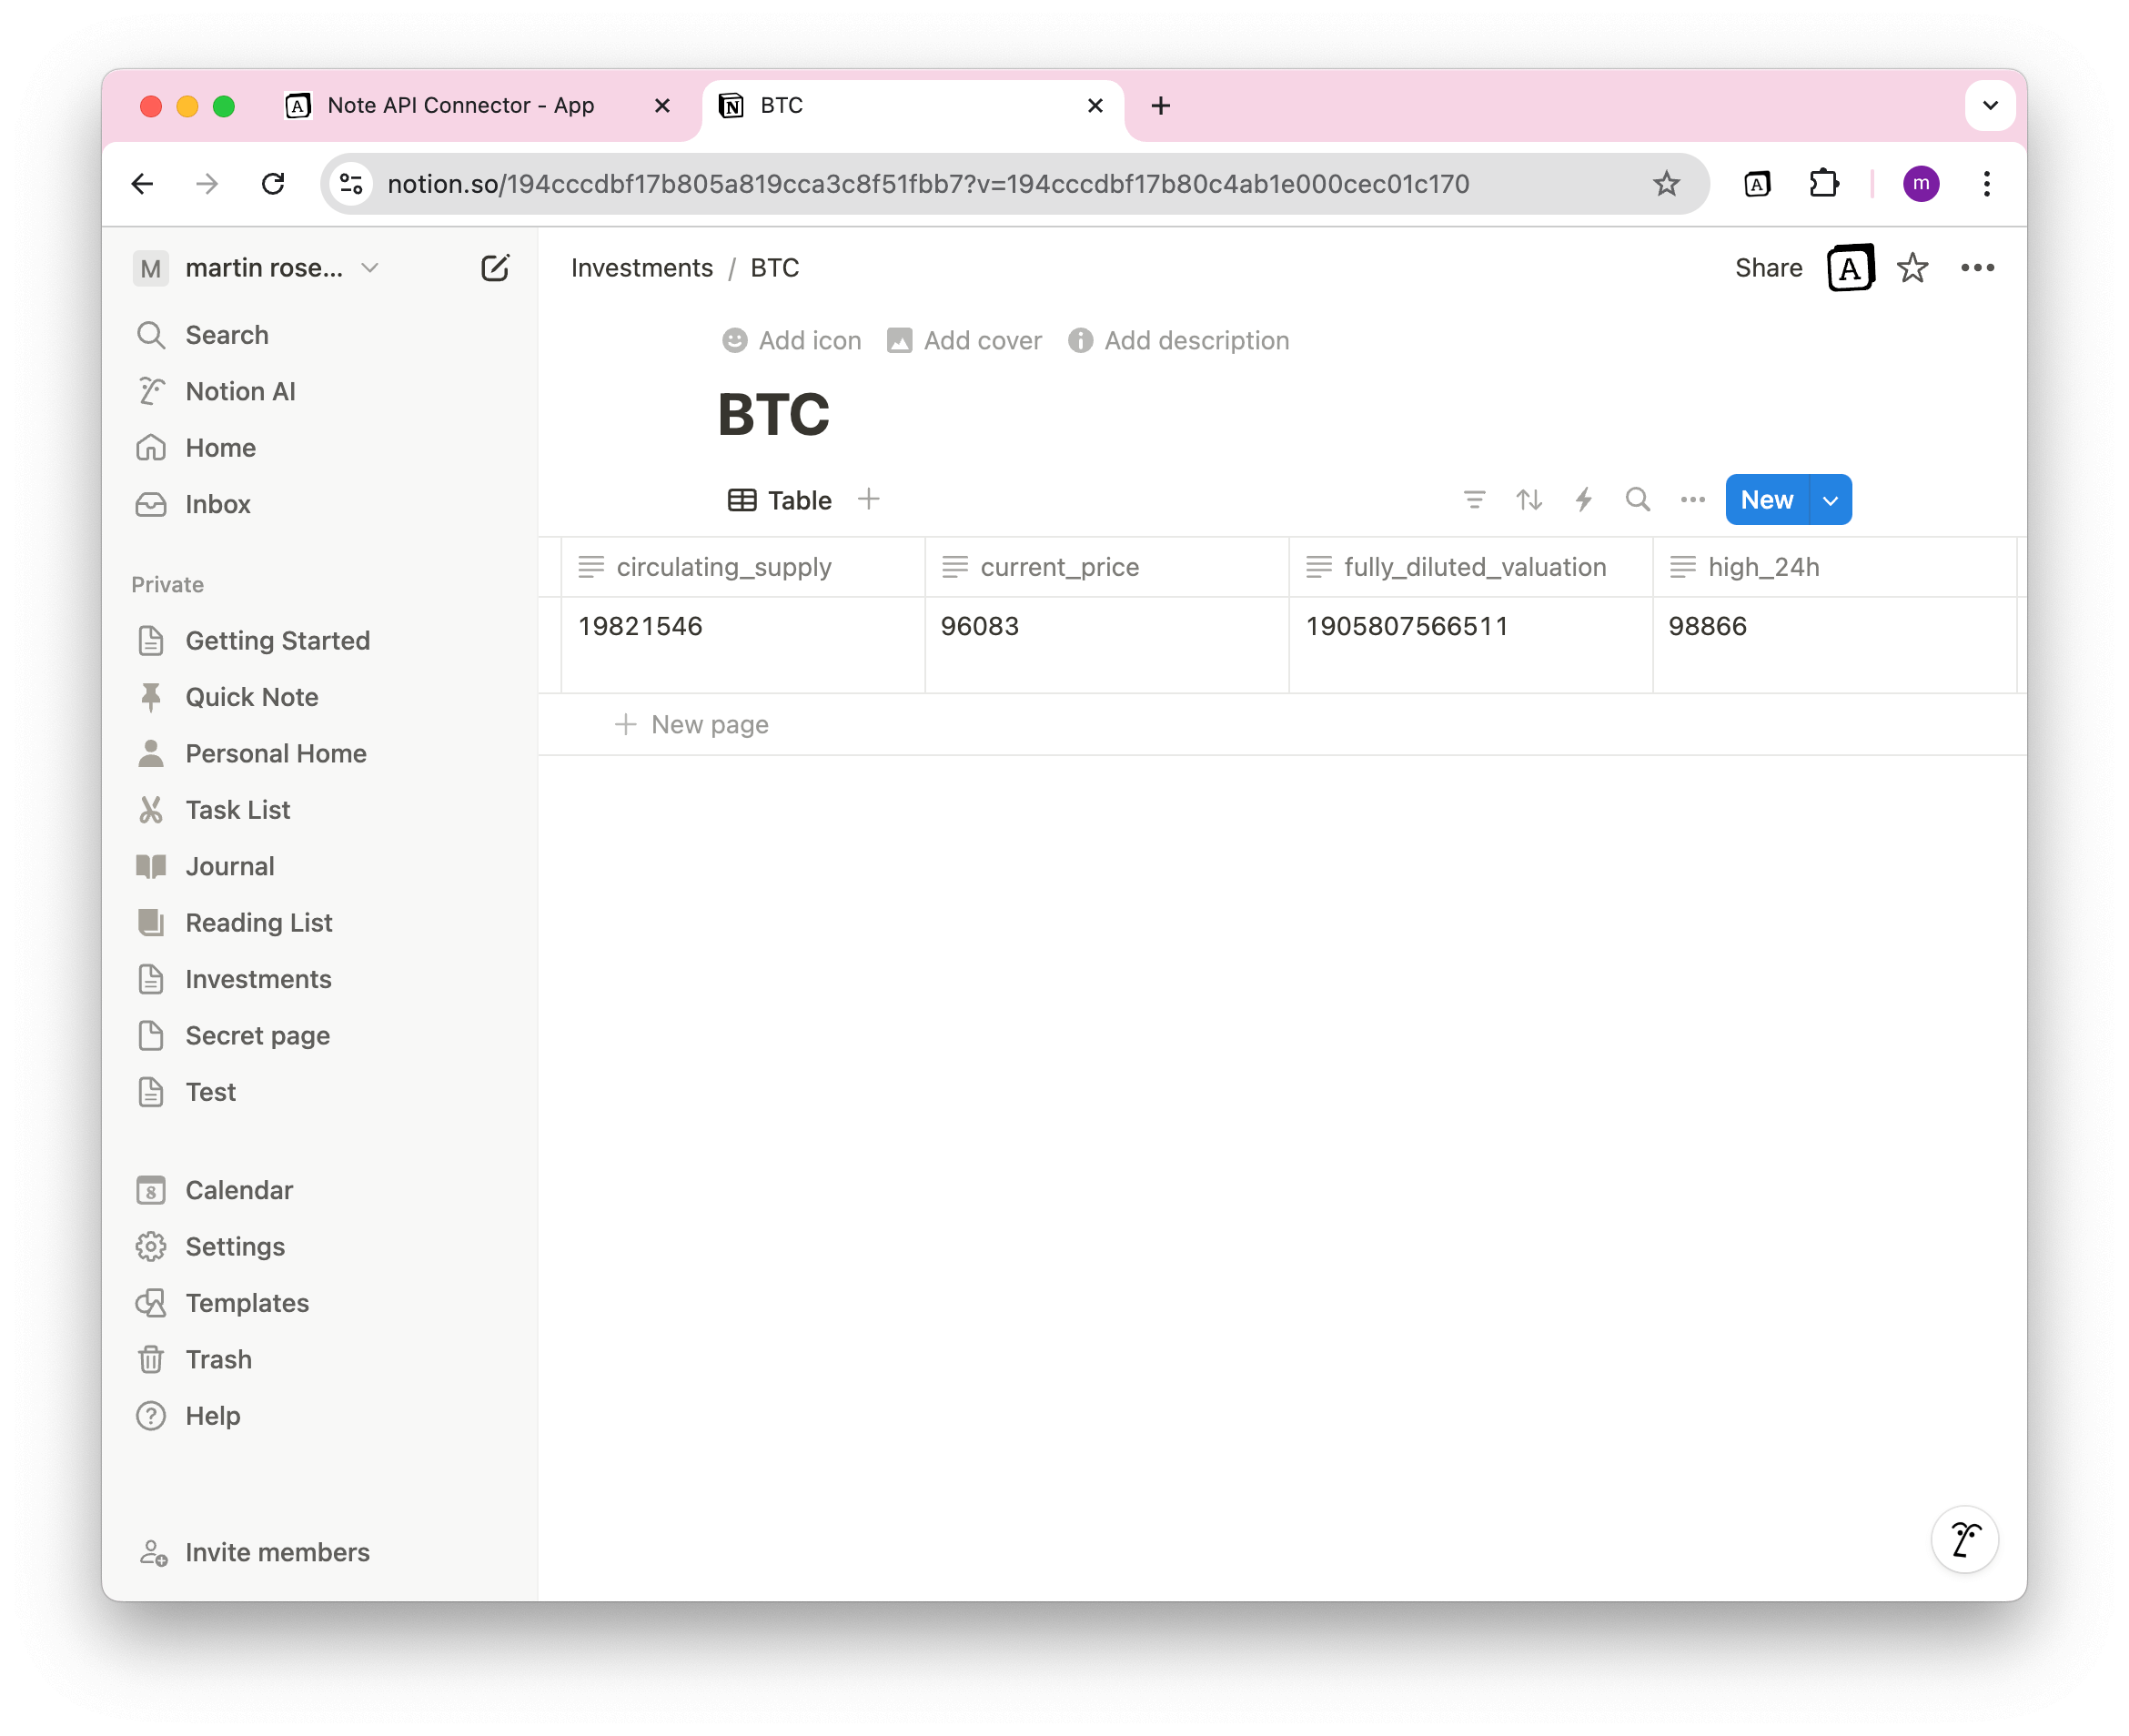Add a cover to the BTC page
Viewport: 2129px width, 1736px height.
pyautogui.click(x=963, y=340)
